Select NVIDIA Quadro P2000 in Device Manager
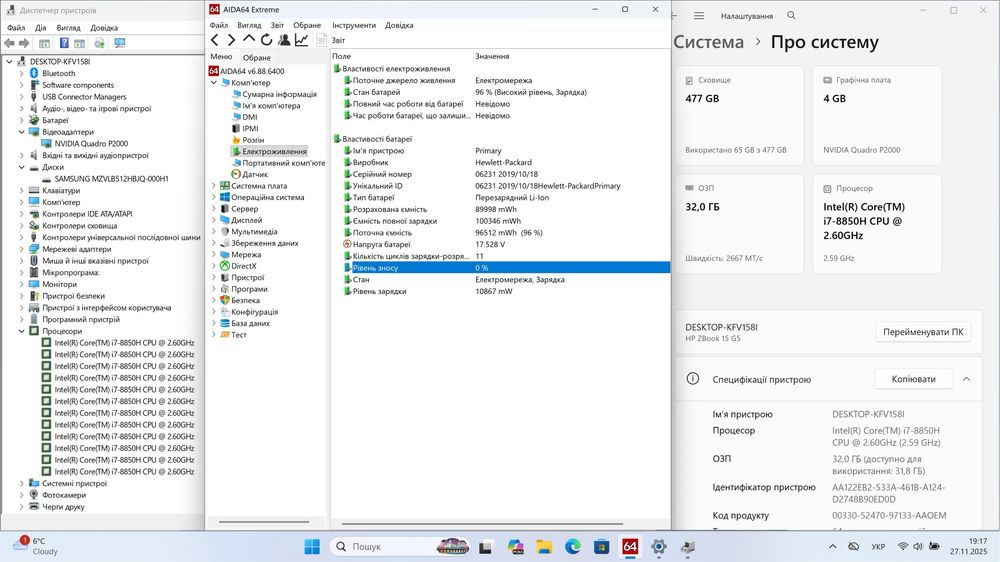 click(91, 144)
